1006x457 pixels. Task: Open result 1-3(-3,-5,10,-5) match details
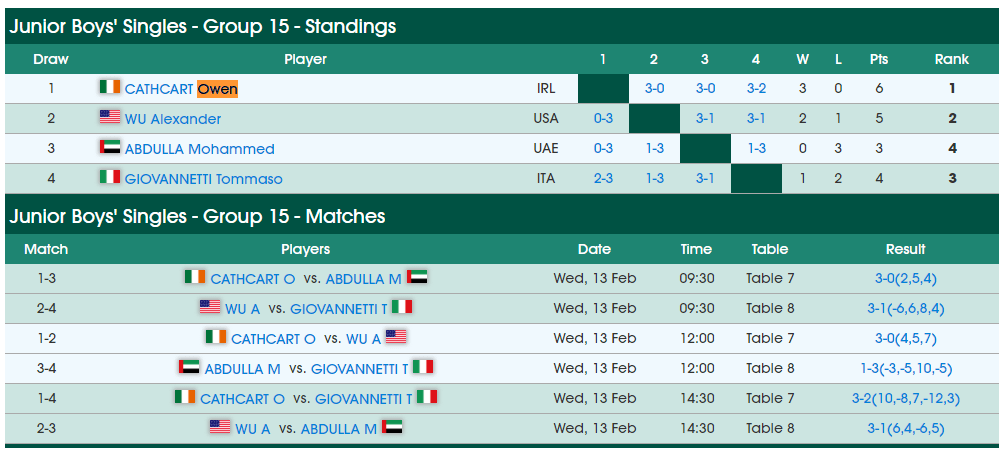(x=906, y=368)
